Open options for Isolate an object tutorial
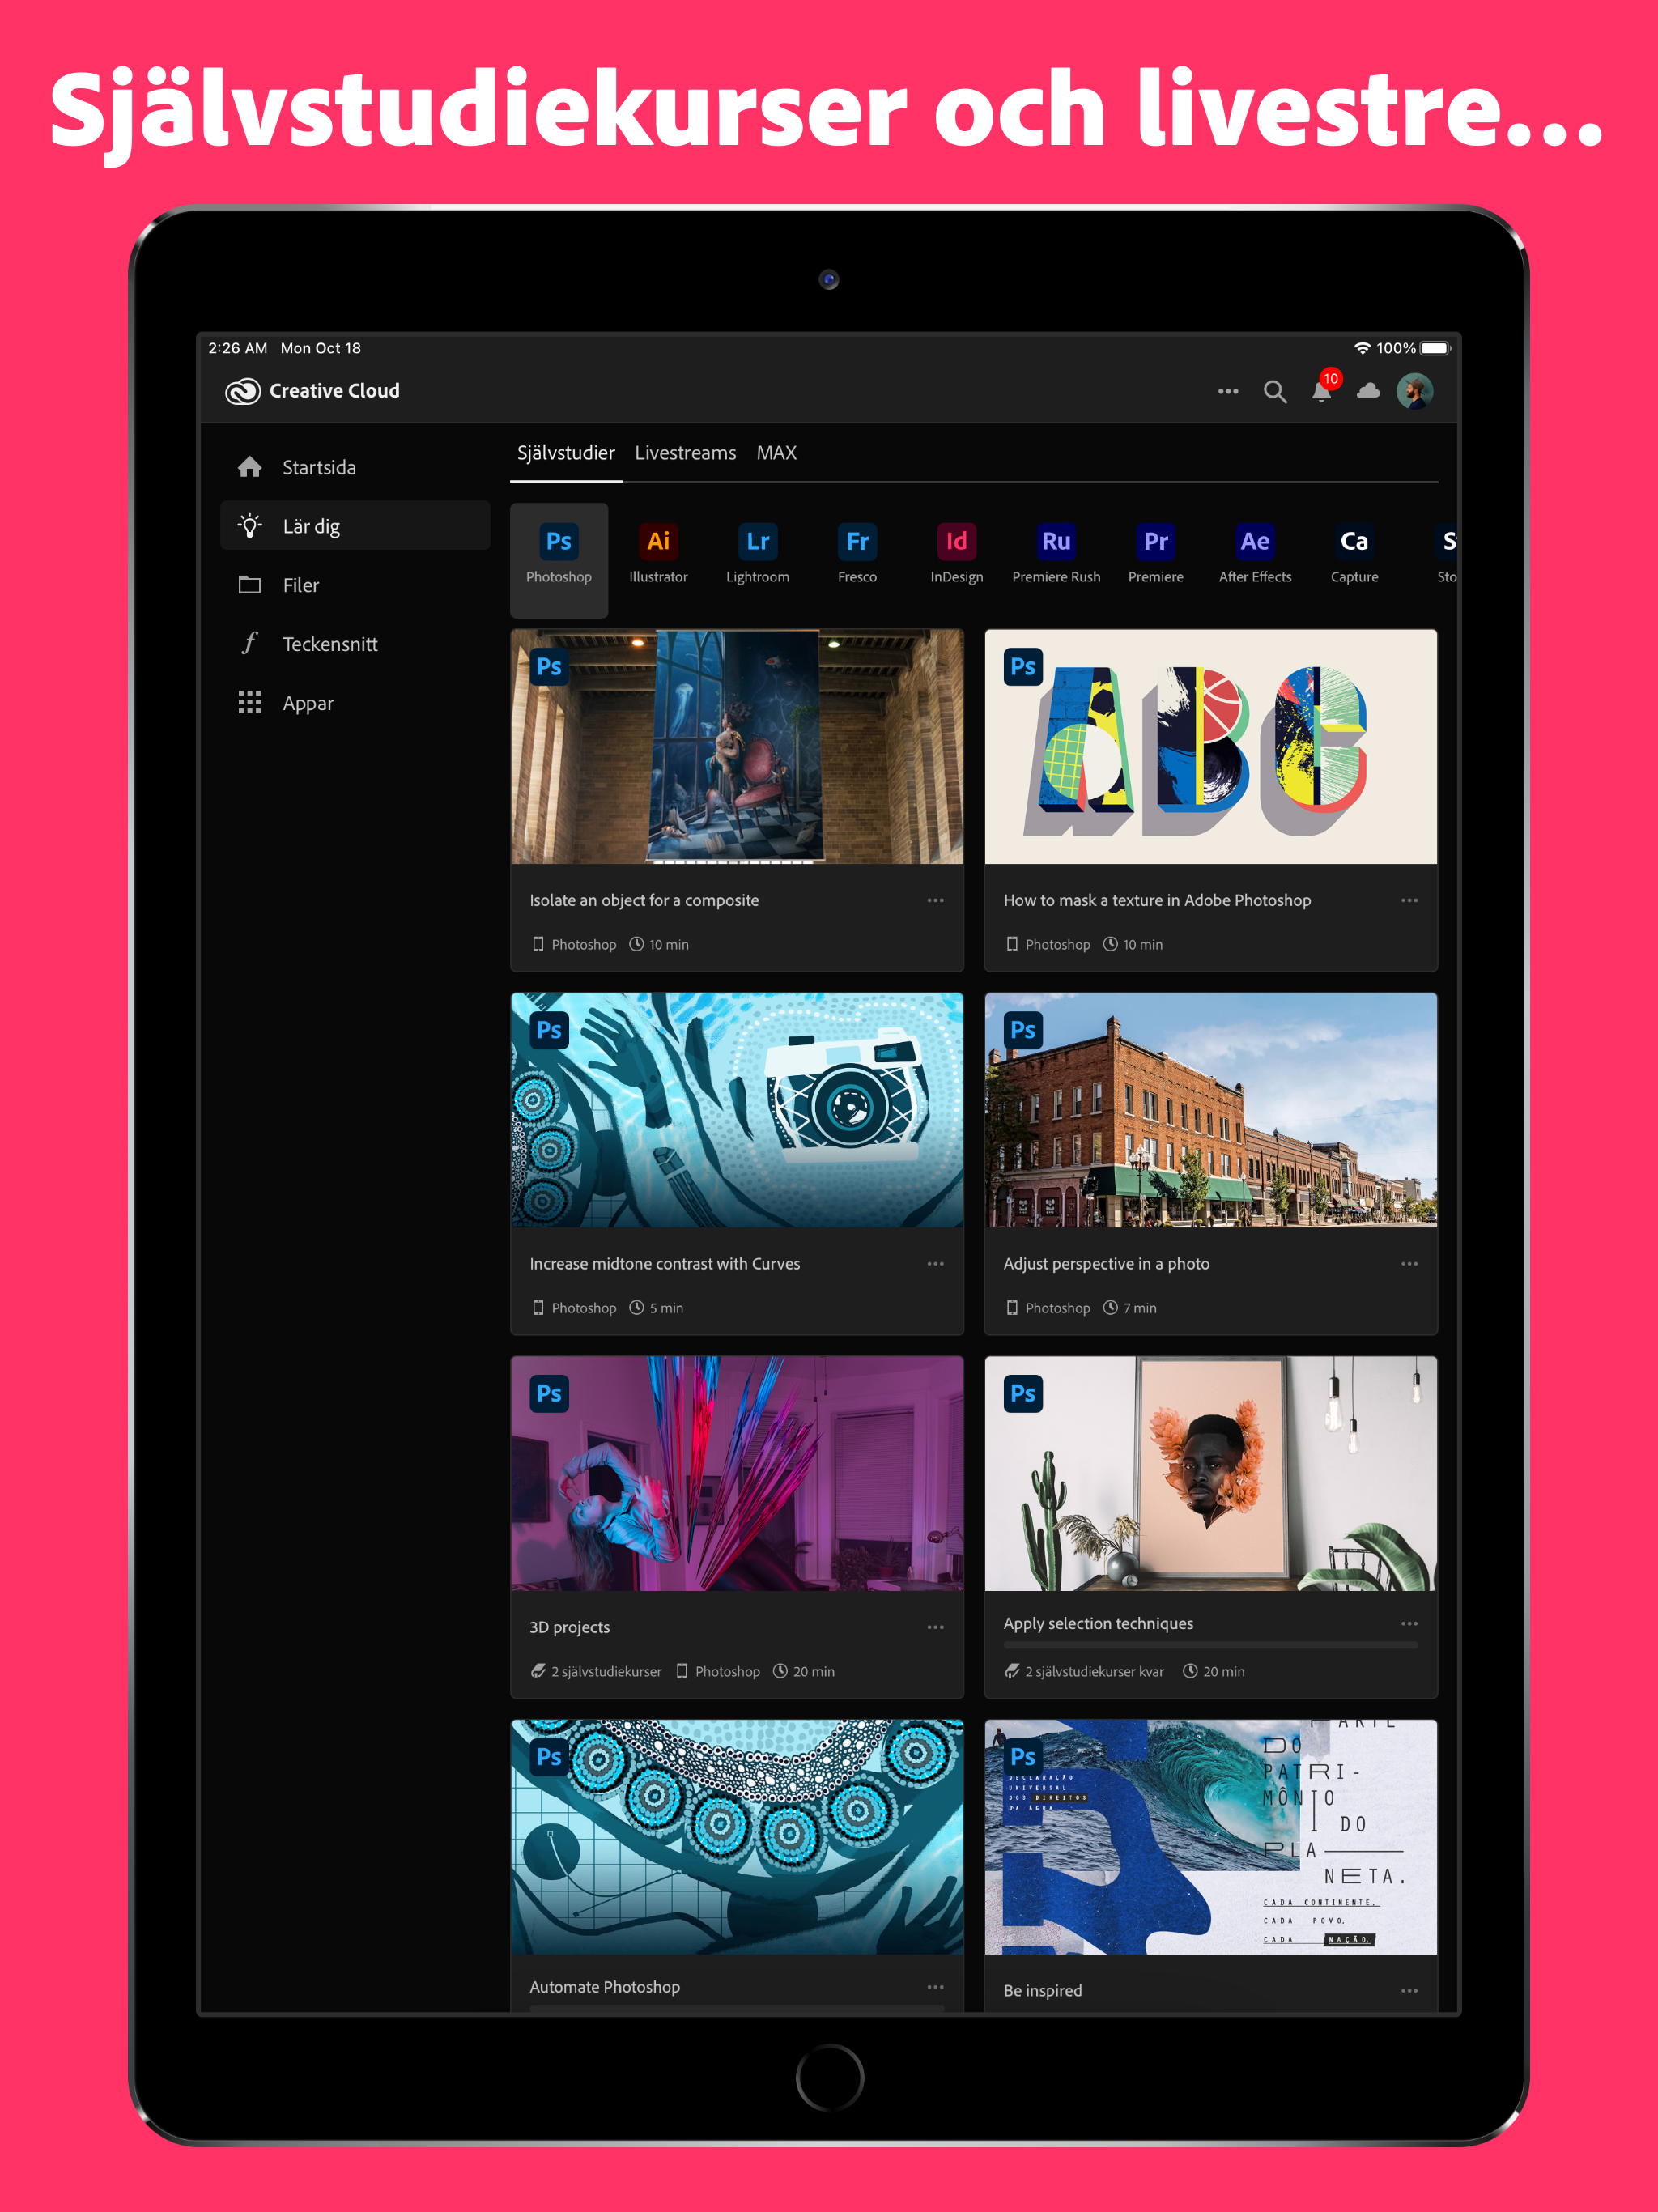The width and height of the screenshot is (1658, 2212). [x=935, y=900]
